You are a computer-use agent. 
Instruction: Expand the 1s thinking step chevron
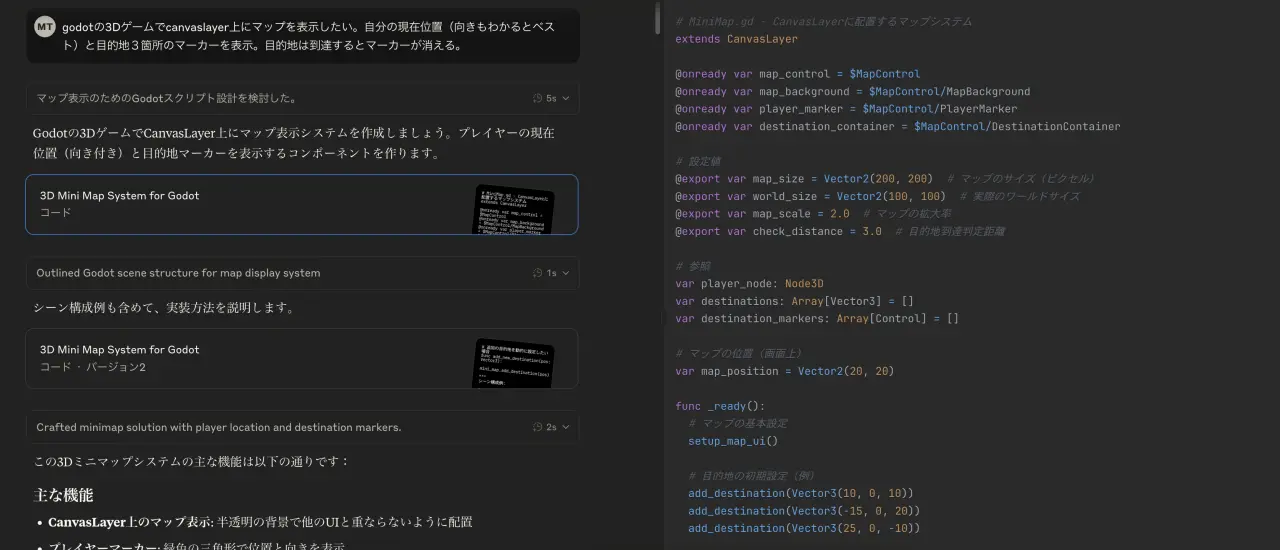tap(566, 272)
